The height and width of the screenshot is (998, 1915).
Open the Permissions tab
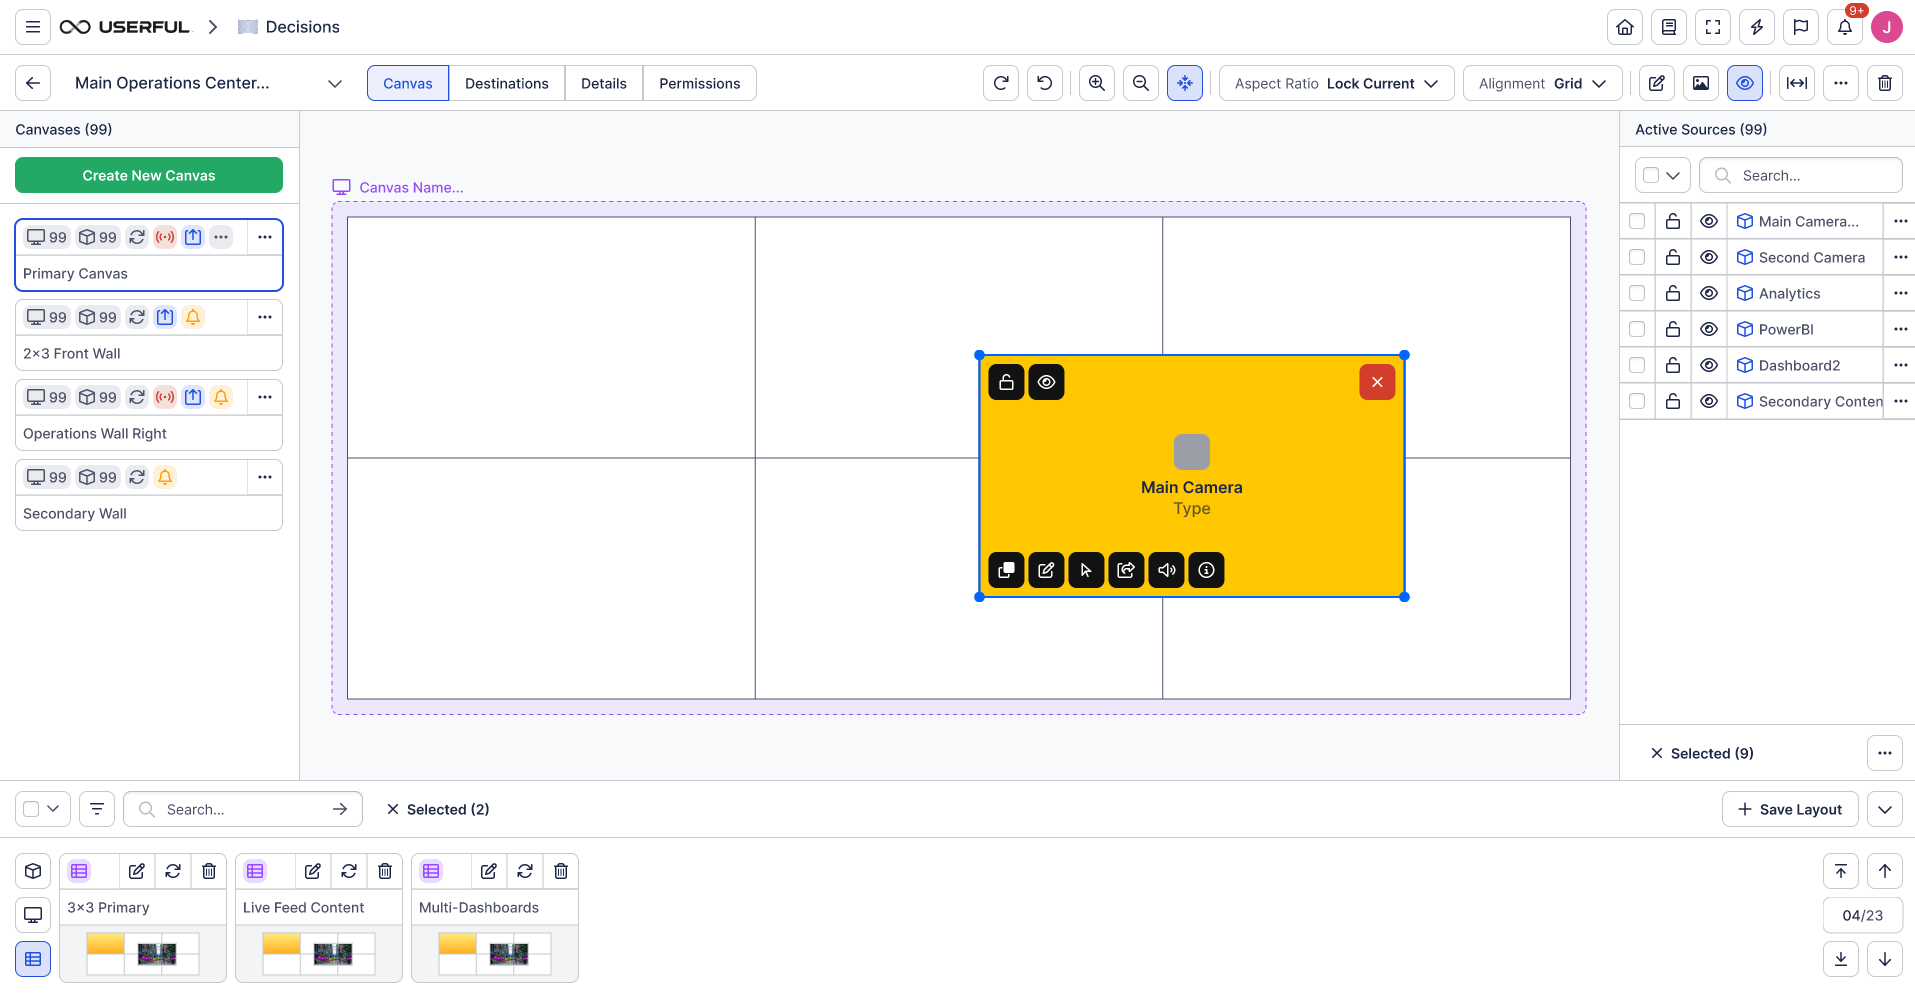tap(699, 83)
